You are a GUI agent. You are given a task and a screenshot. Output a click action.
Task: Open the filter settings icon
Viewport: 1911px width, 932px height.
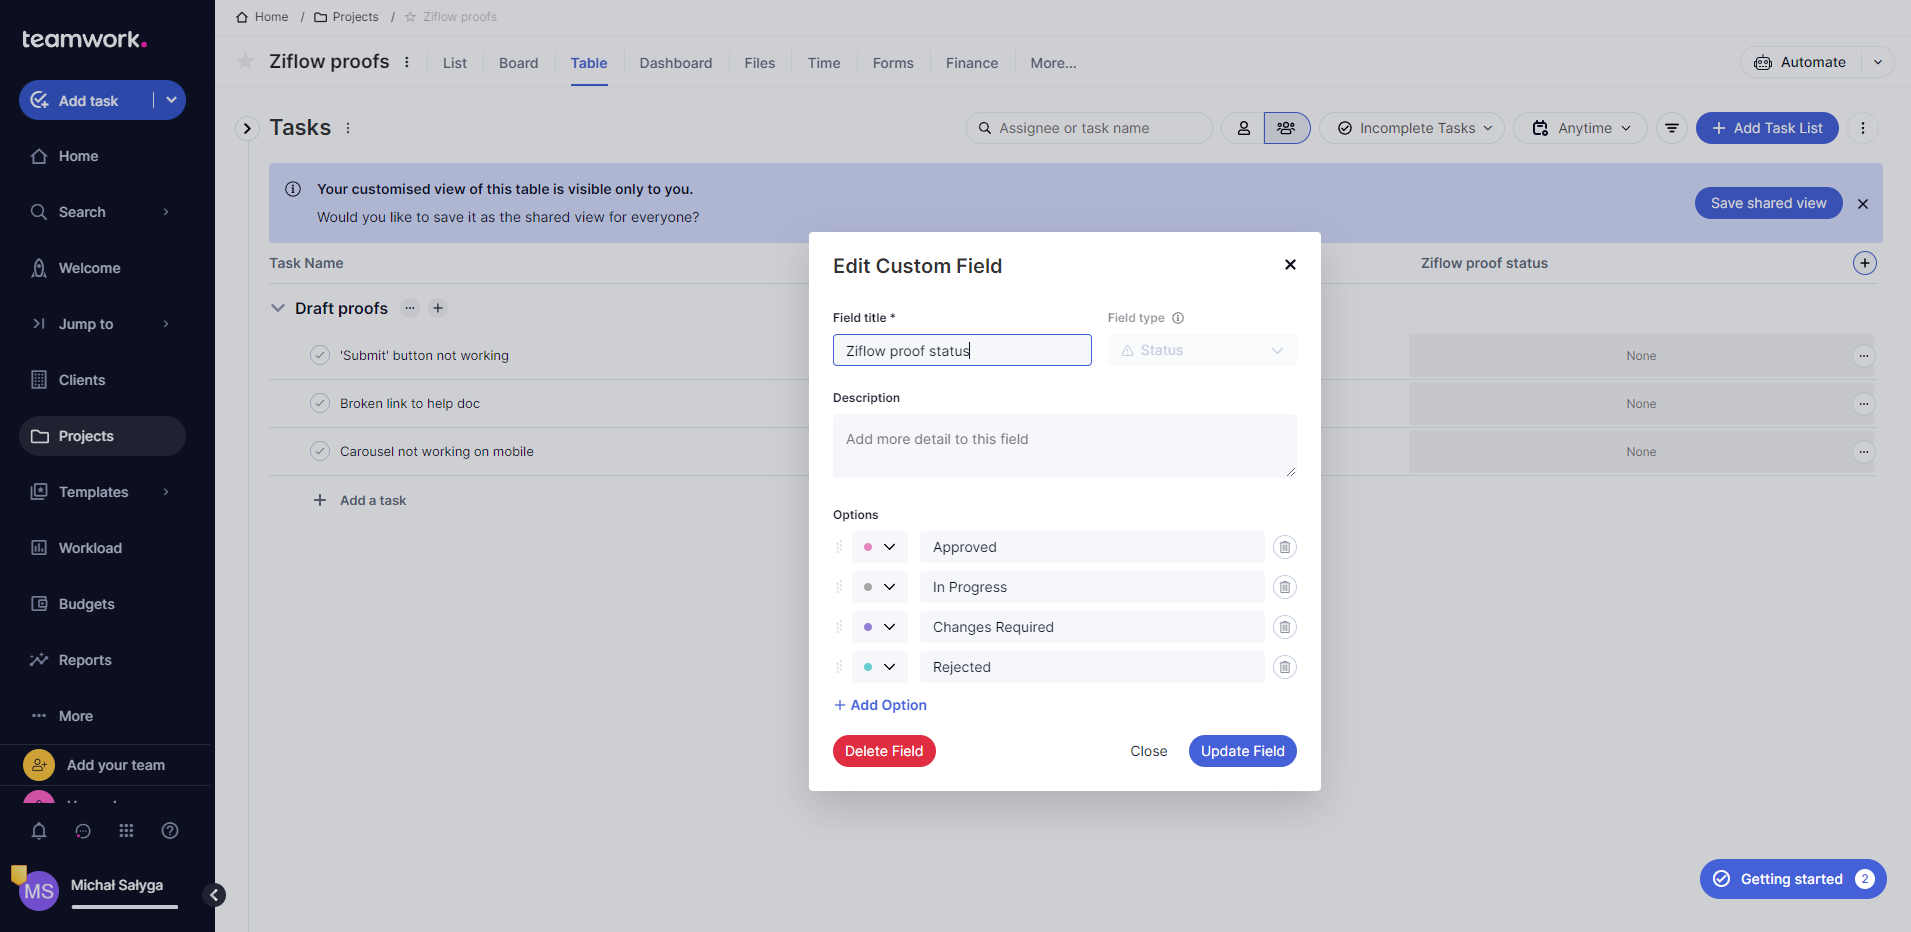tap(1671, 128)
